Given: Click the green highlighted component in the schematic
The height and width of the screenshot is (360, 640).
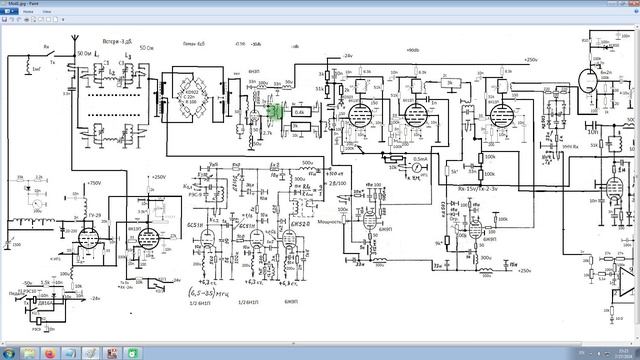Looking at the screenshot, I should coord(275,111).
